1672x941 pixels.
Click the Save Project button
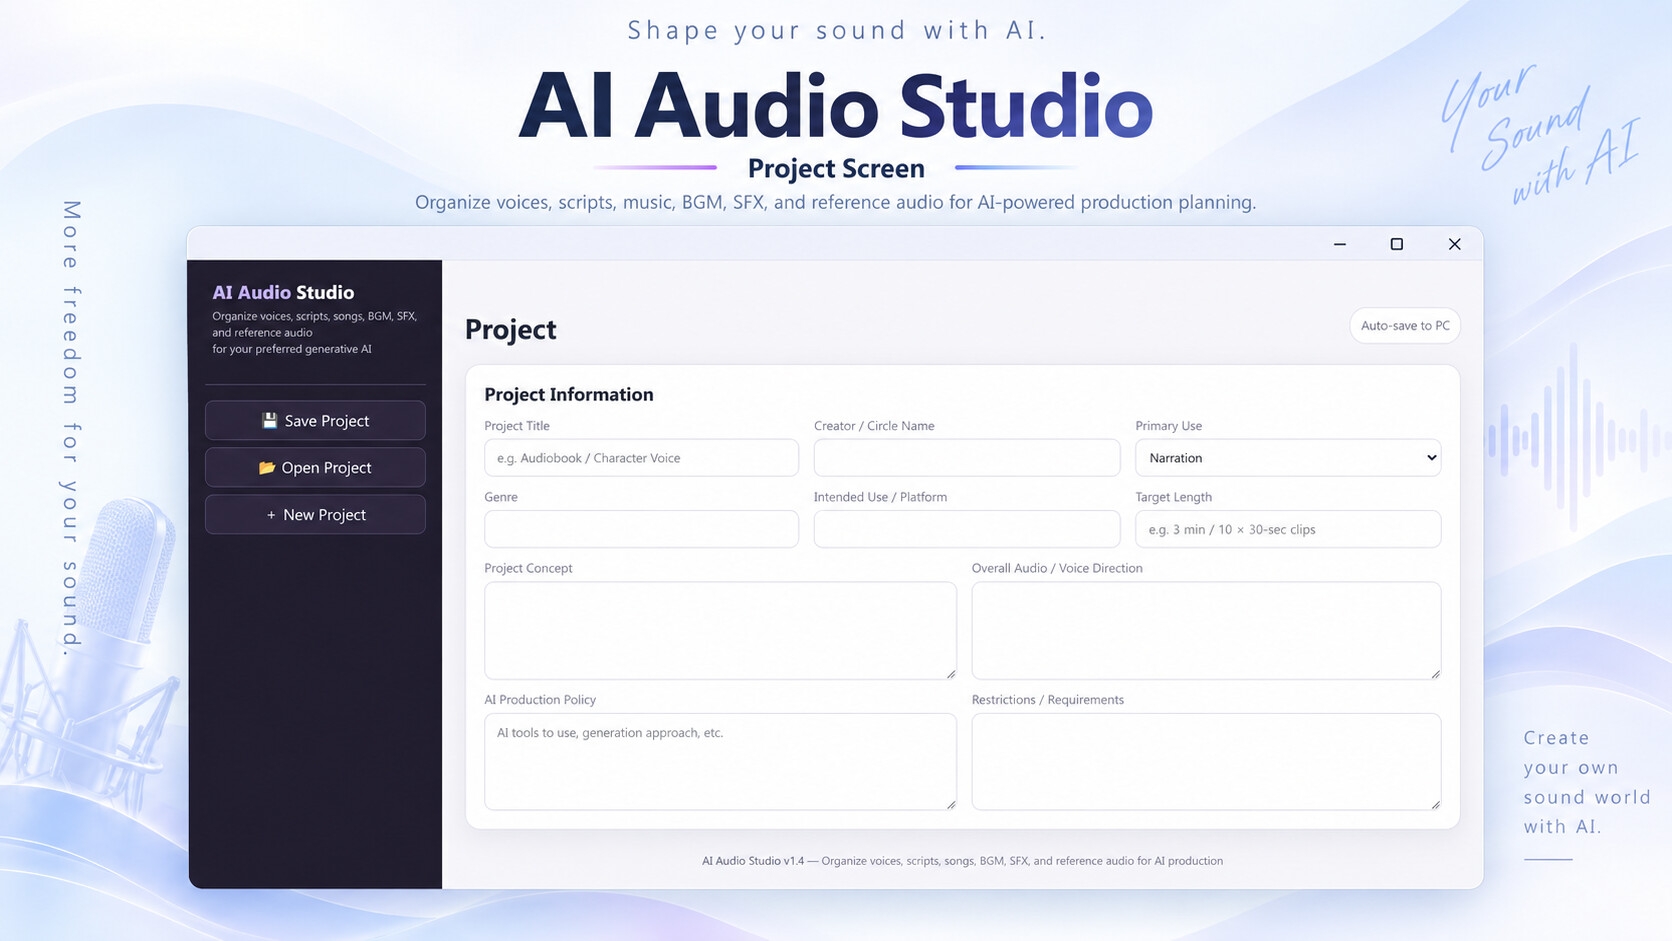pos(315,421)
